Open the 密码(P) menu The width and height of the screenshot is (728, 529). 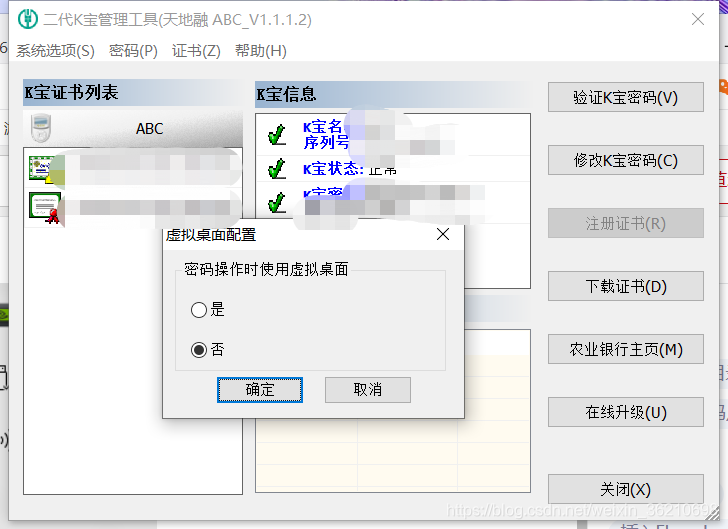[x=133, y=51]
